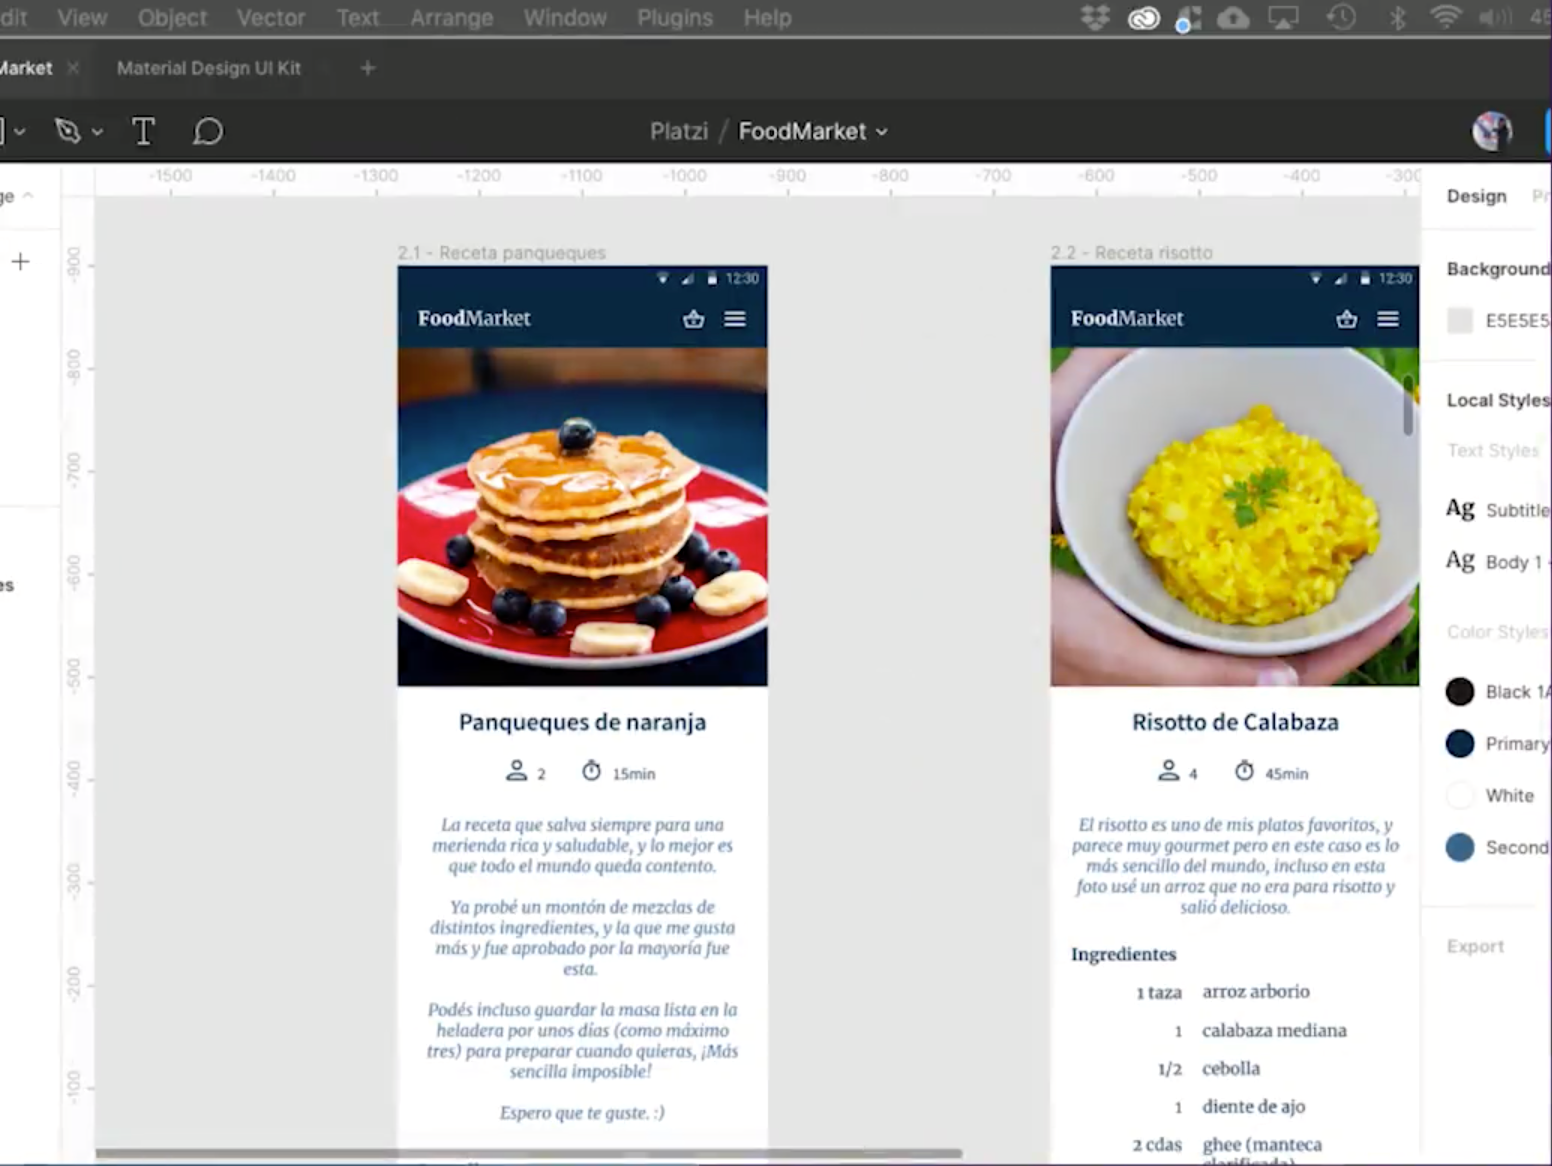1552x1166 pixels.
Task: Open Creative Cloud menu bar icon
Action: pyautogui.click(x=1143, y=18)
